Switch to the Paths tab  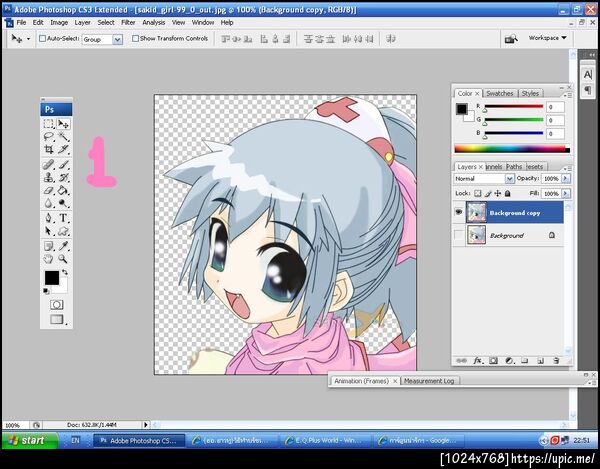click(x=514, y=167)
